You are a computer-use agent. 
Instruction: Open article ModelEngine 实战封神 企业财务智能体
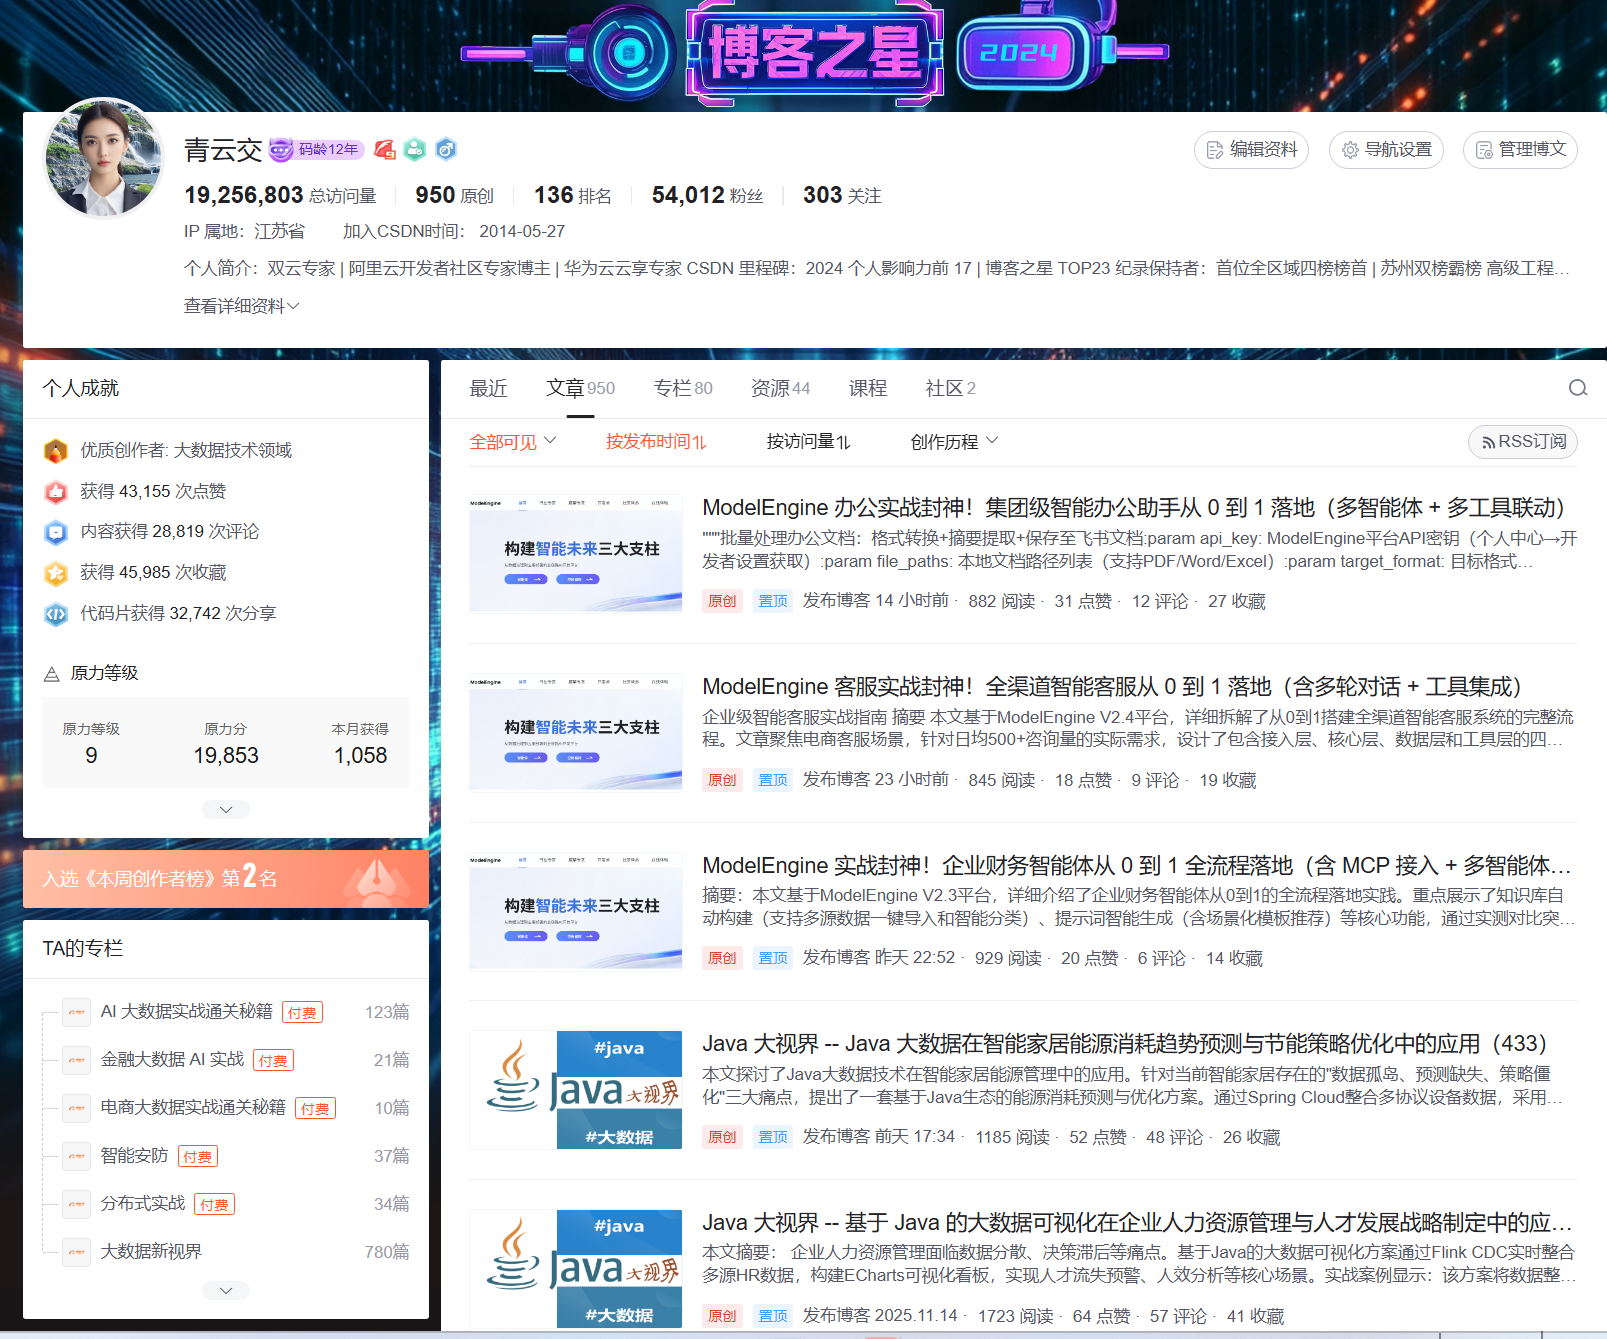click(x=1136, y=866)
